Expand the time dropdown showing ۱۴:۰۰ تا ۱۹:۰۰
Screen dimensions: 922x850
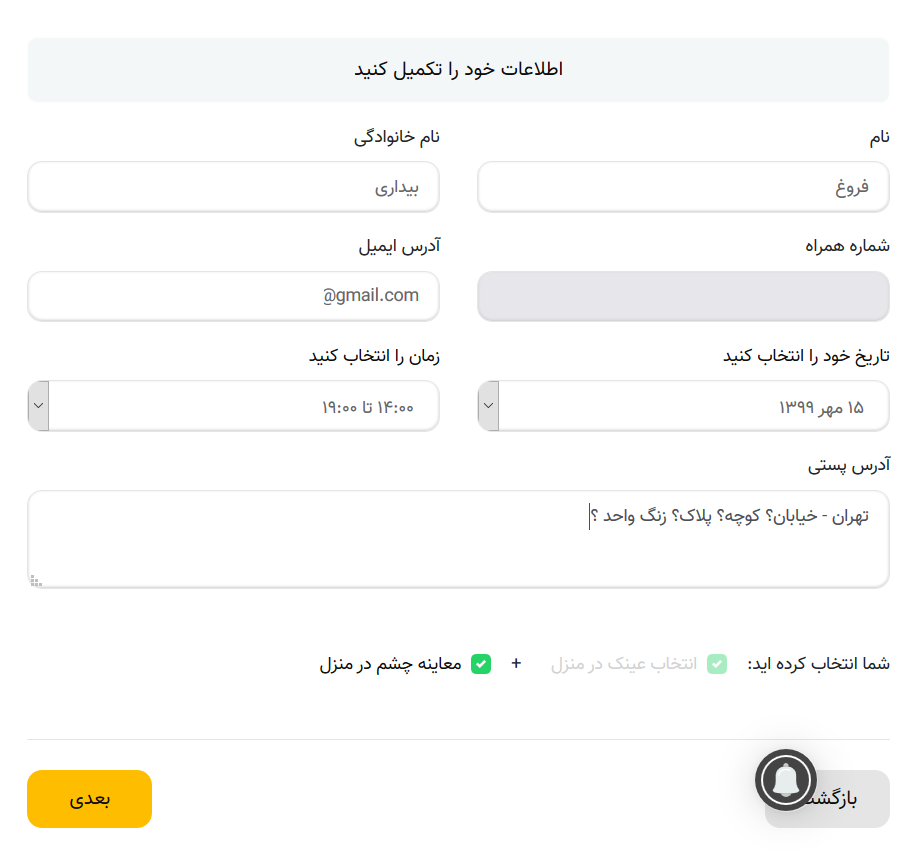233,406
